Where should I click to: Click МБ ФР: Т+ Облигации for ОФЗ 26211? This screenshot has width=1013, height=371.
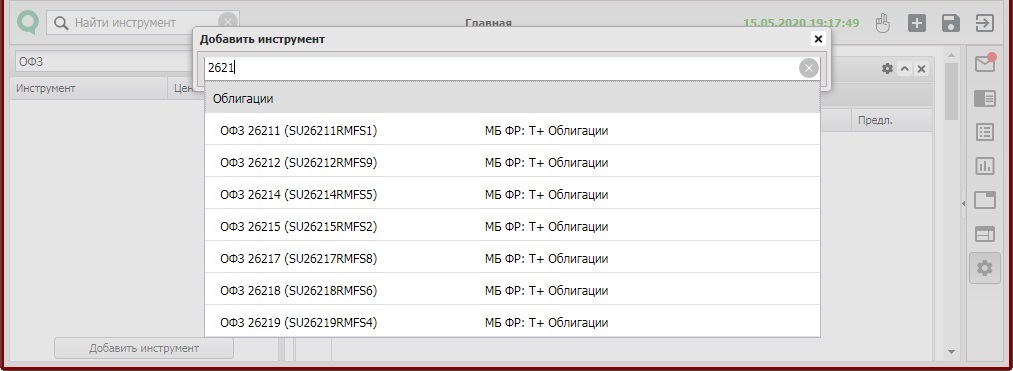(547, 131)
